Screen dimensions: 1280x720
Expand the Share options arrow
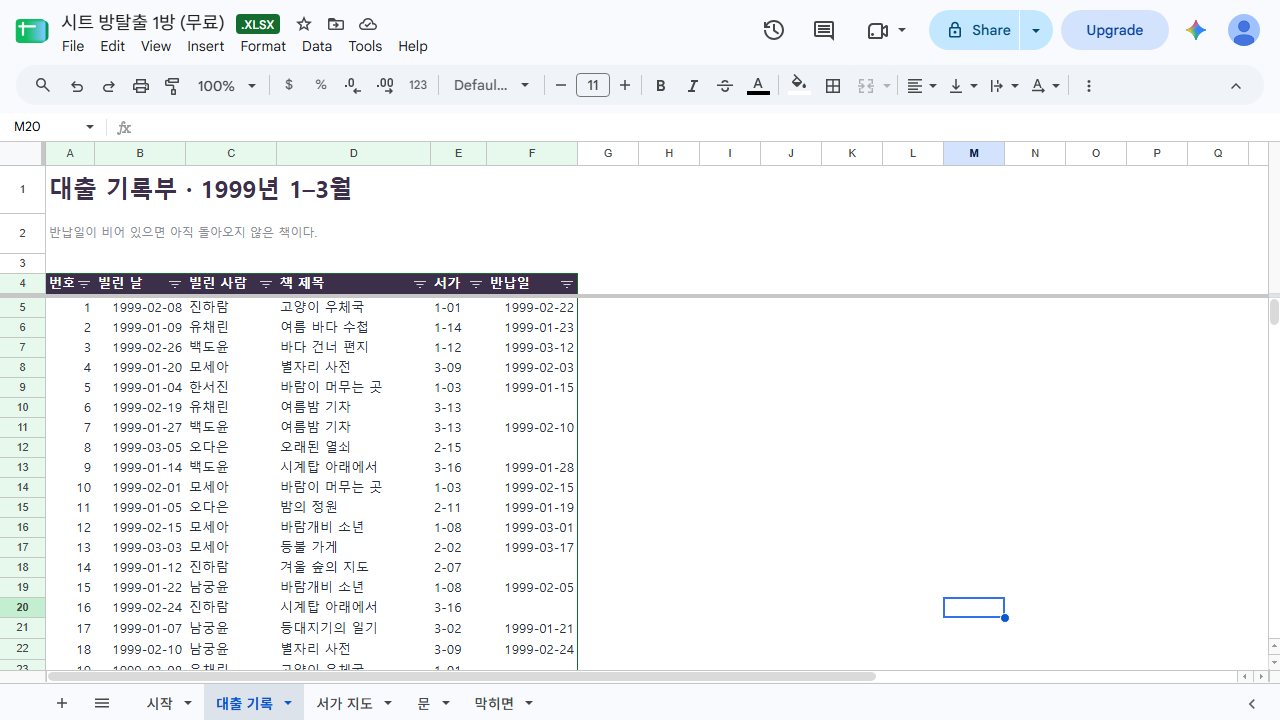tap(1036, 30)
